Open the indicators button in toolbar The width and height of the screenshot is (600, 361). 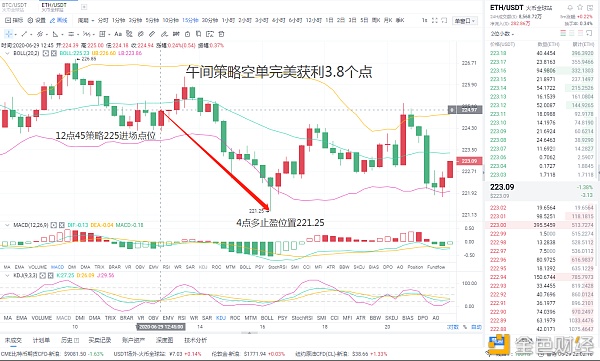[14, 20]
